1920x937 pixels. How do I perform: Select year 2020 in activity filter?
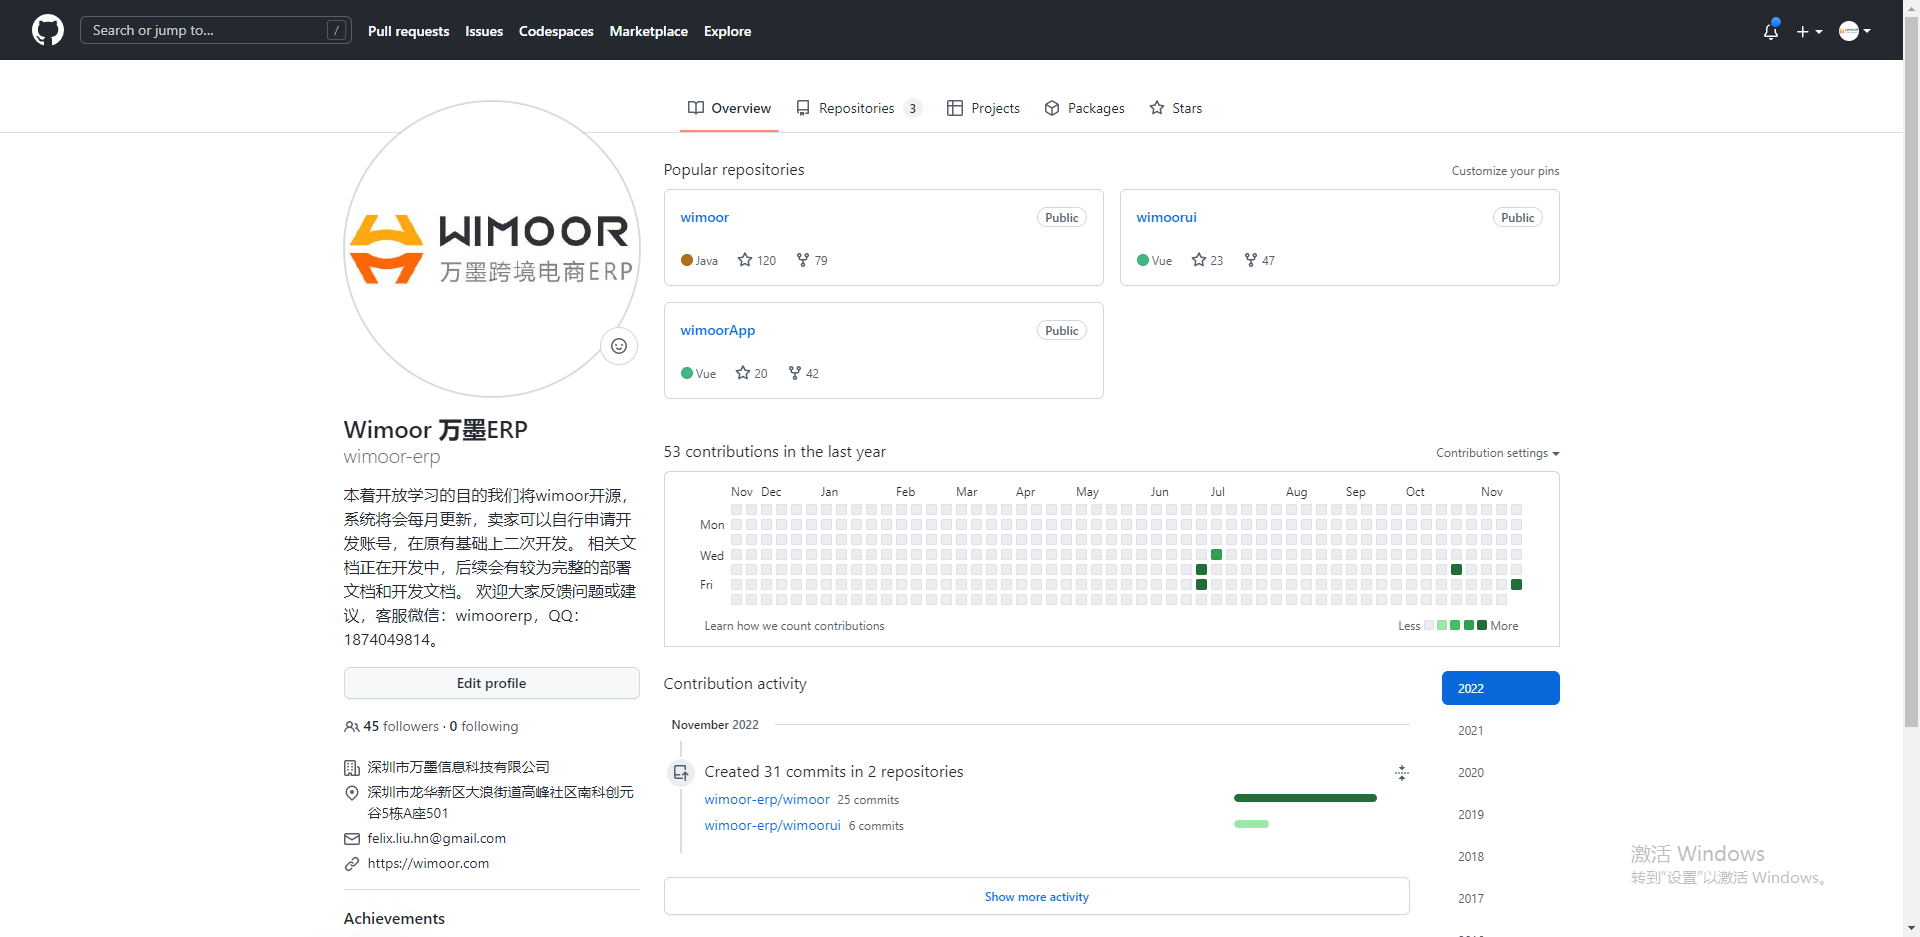click(x=1470, y=773)
